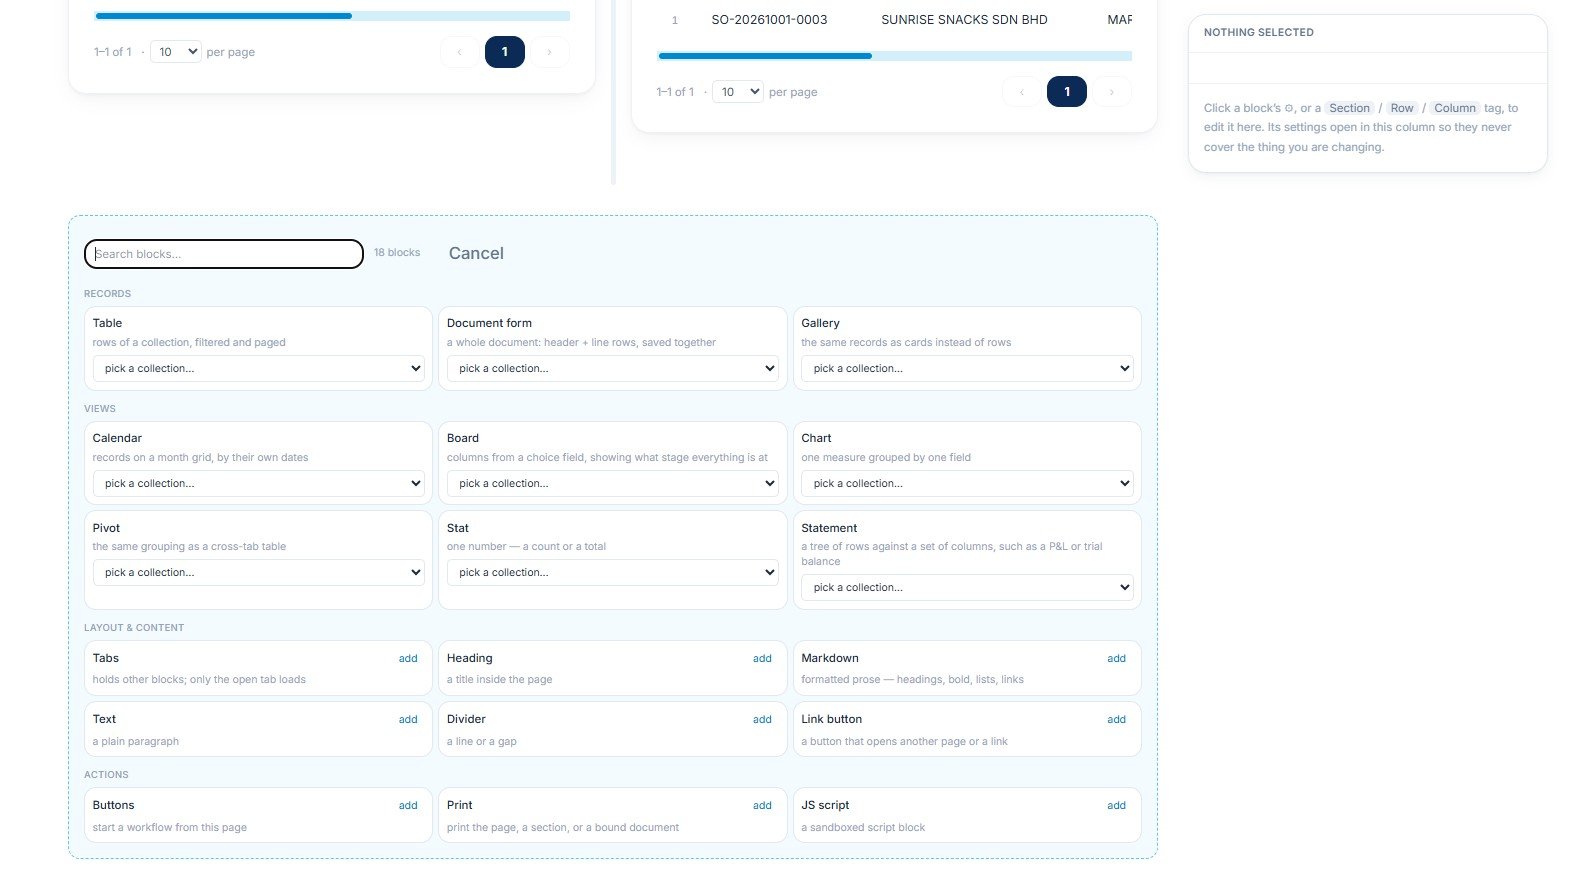
Task: Open per page dropdown under SUNRISE SNACKS table
Action: [738, 92]
